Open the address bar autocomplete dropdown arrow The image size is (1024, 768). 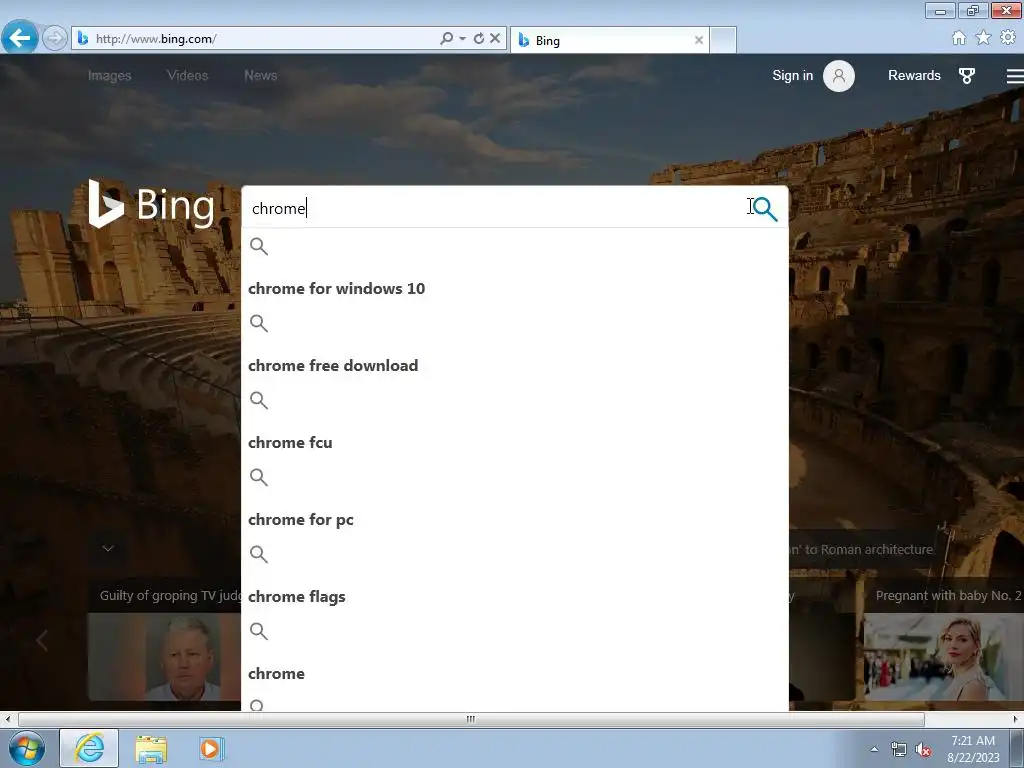pos(462,39)
